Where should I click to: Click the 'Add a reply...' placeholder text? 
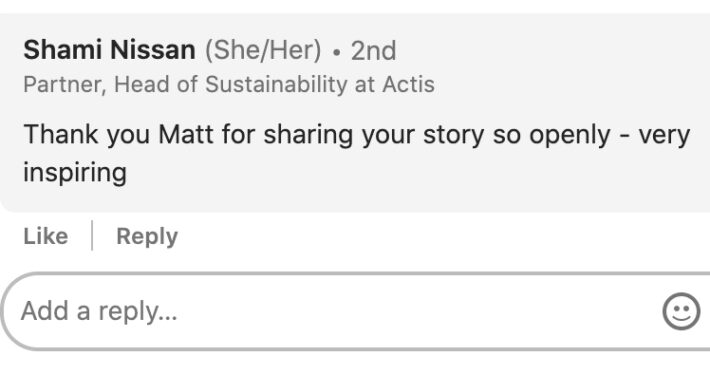coord(99,311)
